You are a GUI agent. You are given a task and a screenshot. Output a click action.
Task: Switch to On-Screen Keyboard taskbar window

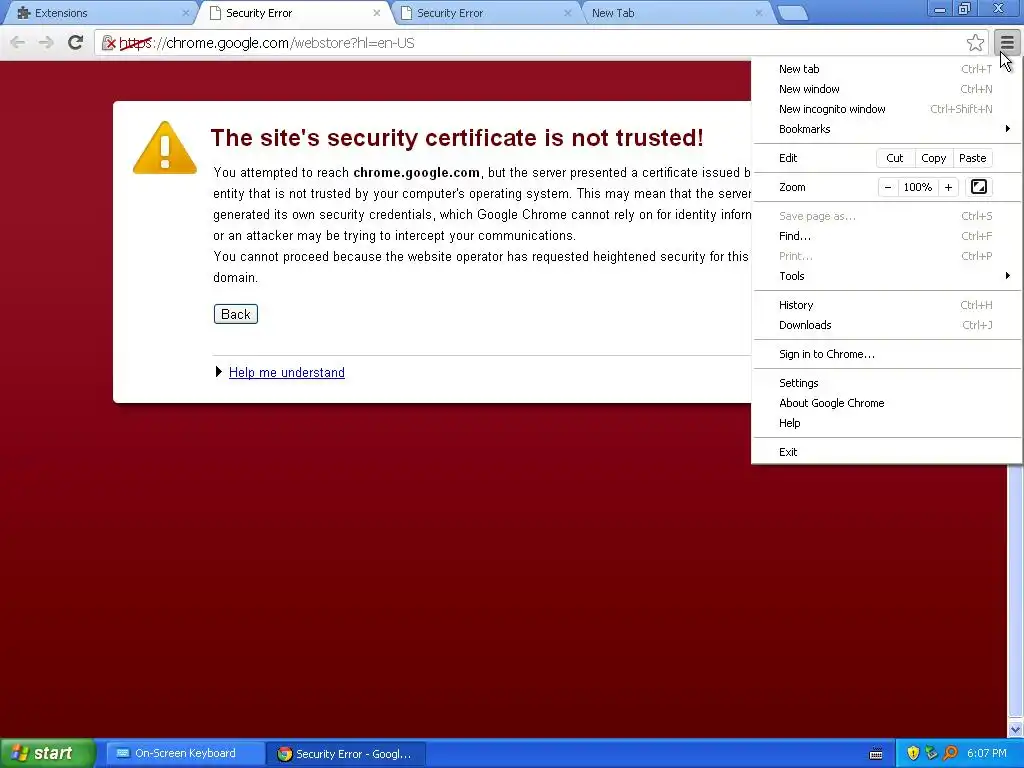pyautogui.click(x=185, y=754)
